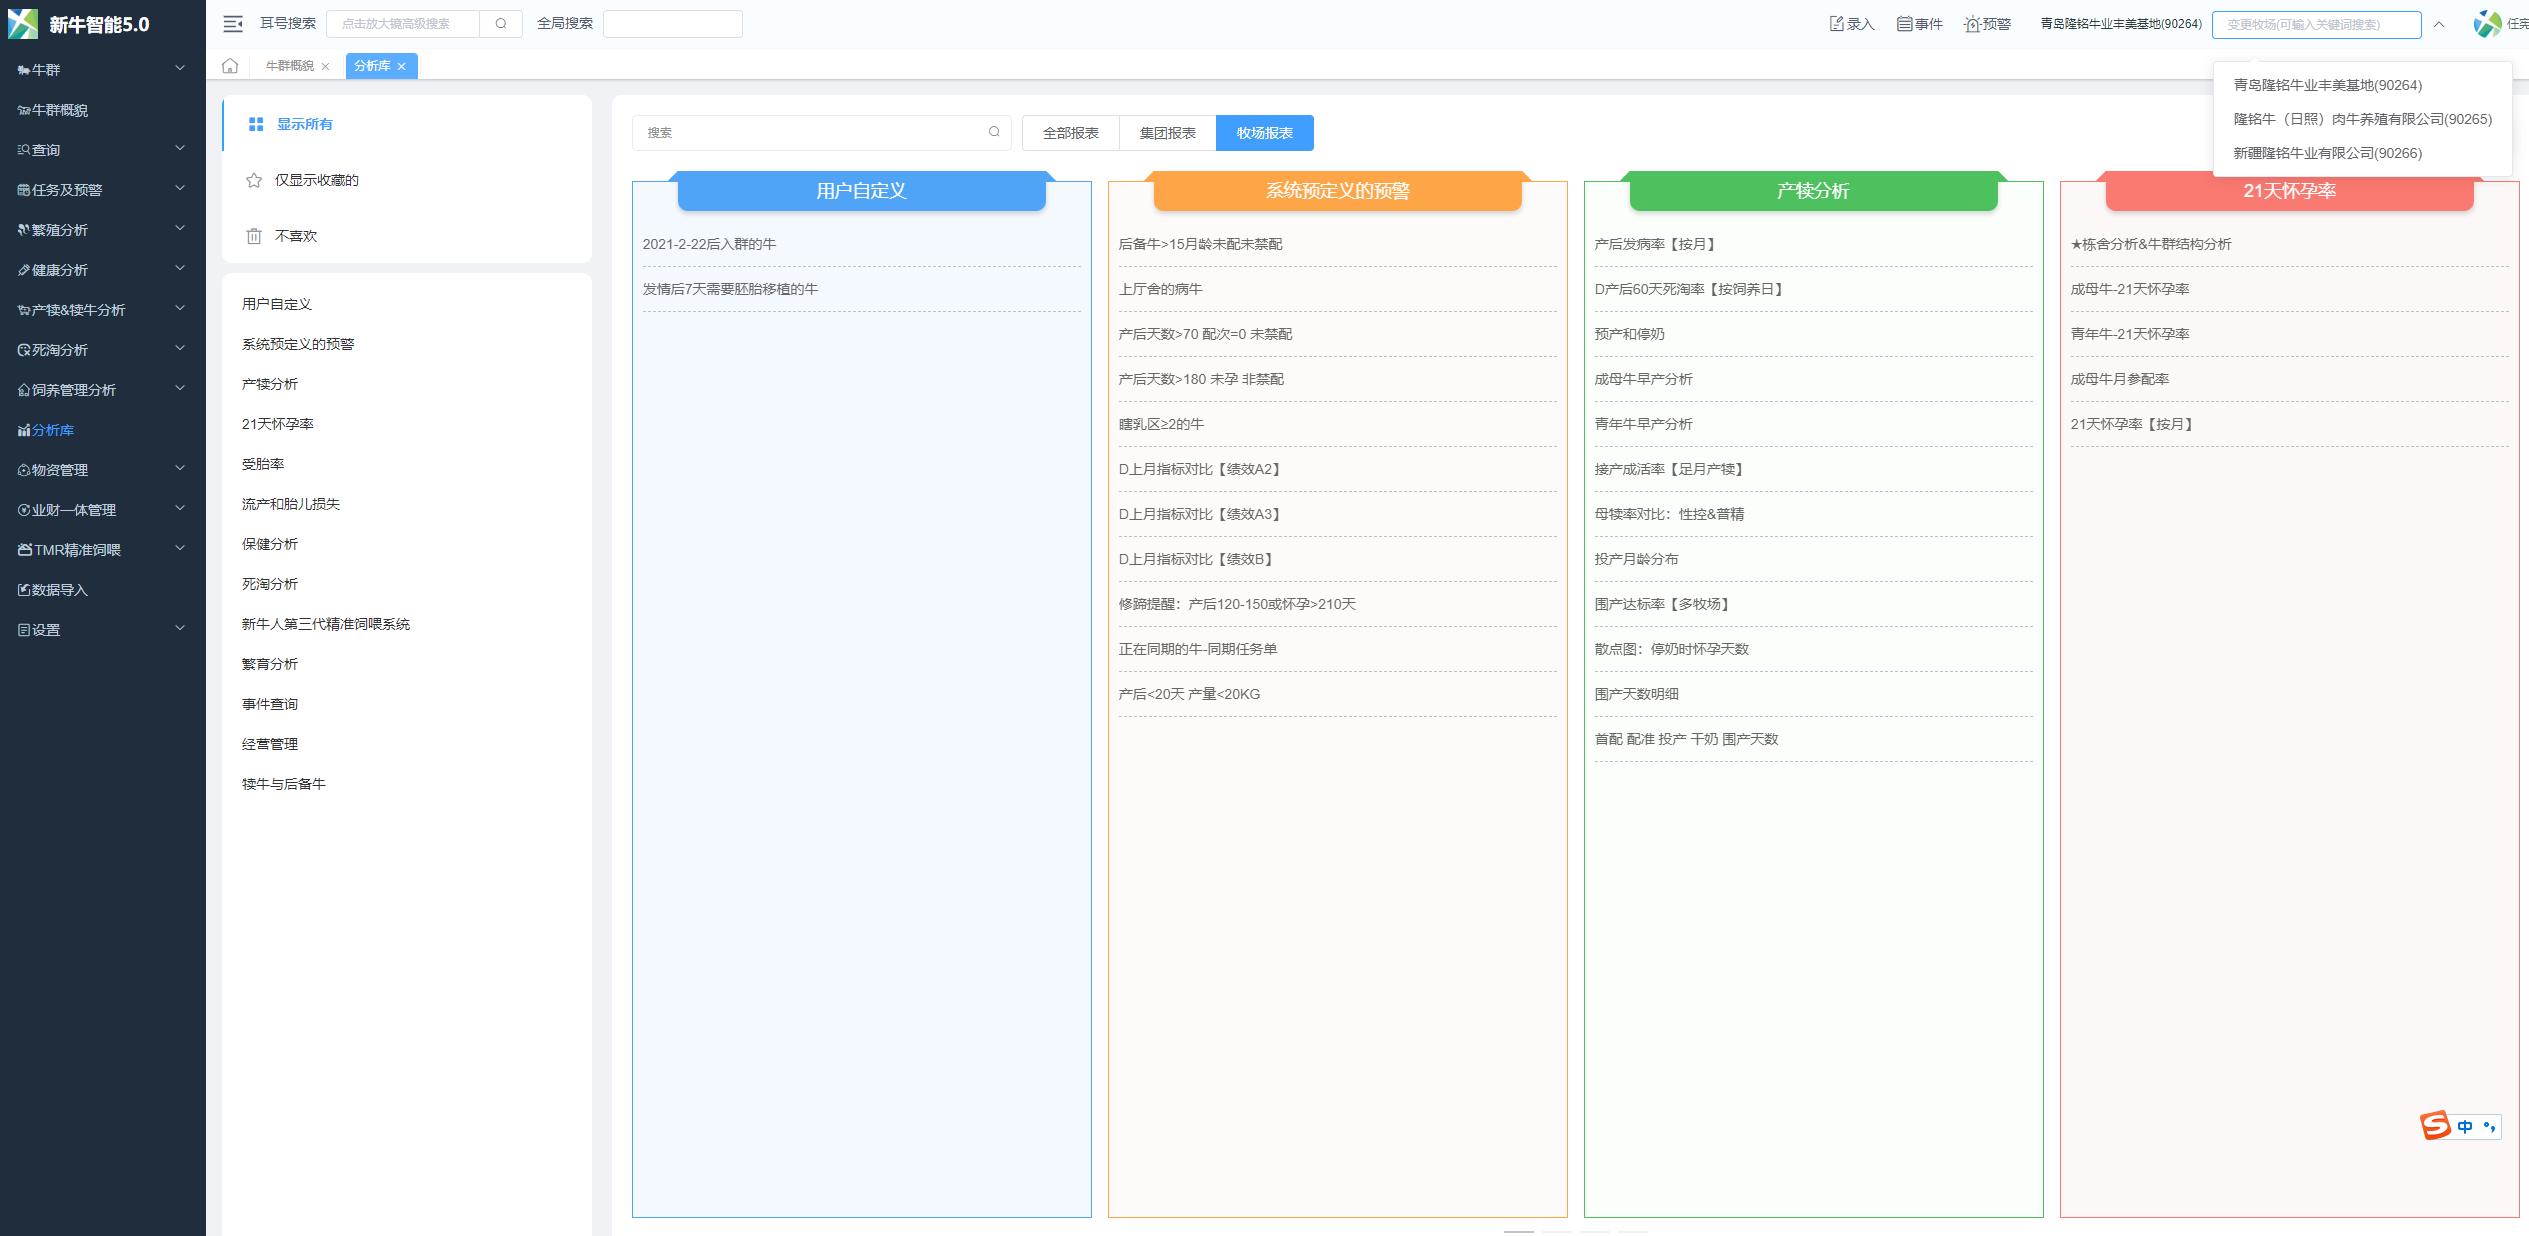Toggle Sogou Chinese/English 中 mode
Image resolution: width=2529 pixels, height=1236 pixels.
[x=2465, y=1127]
